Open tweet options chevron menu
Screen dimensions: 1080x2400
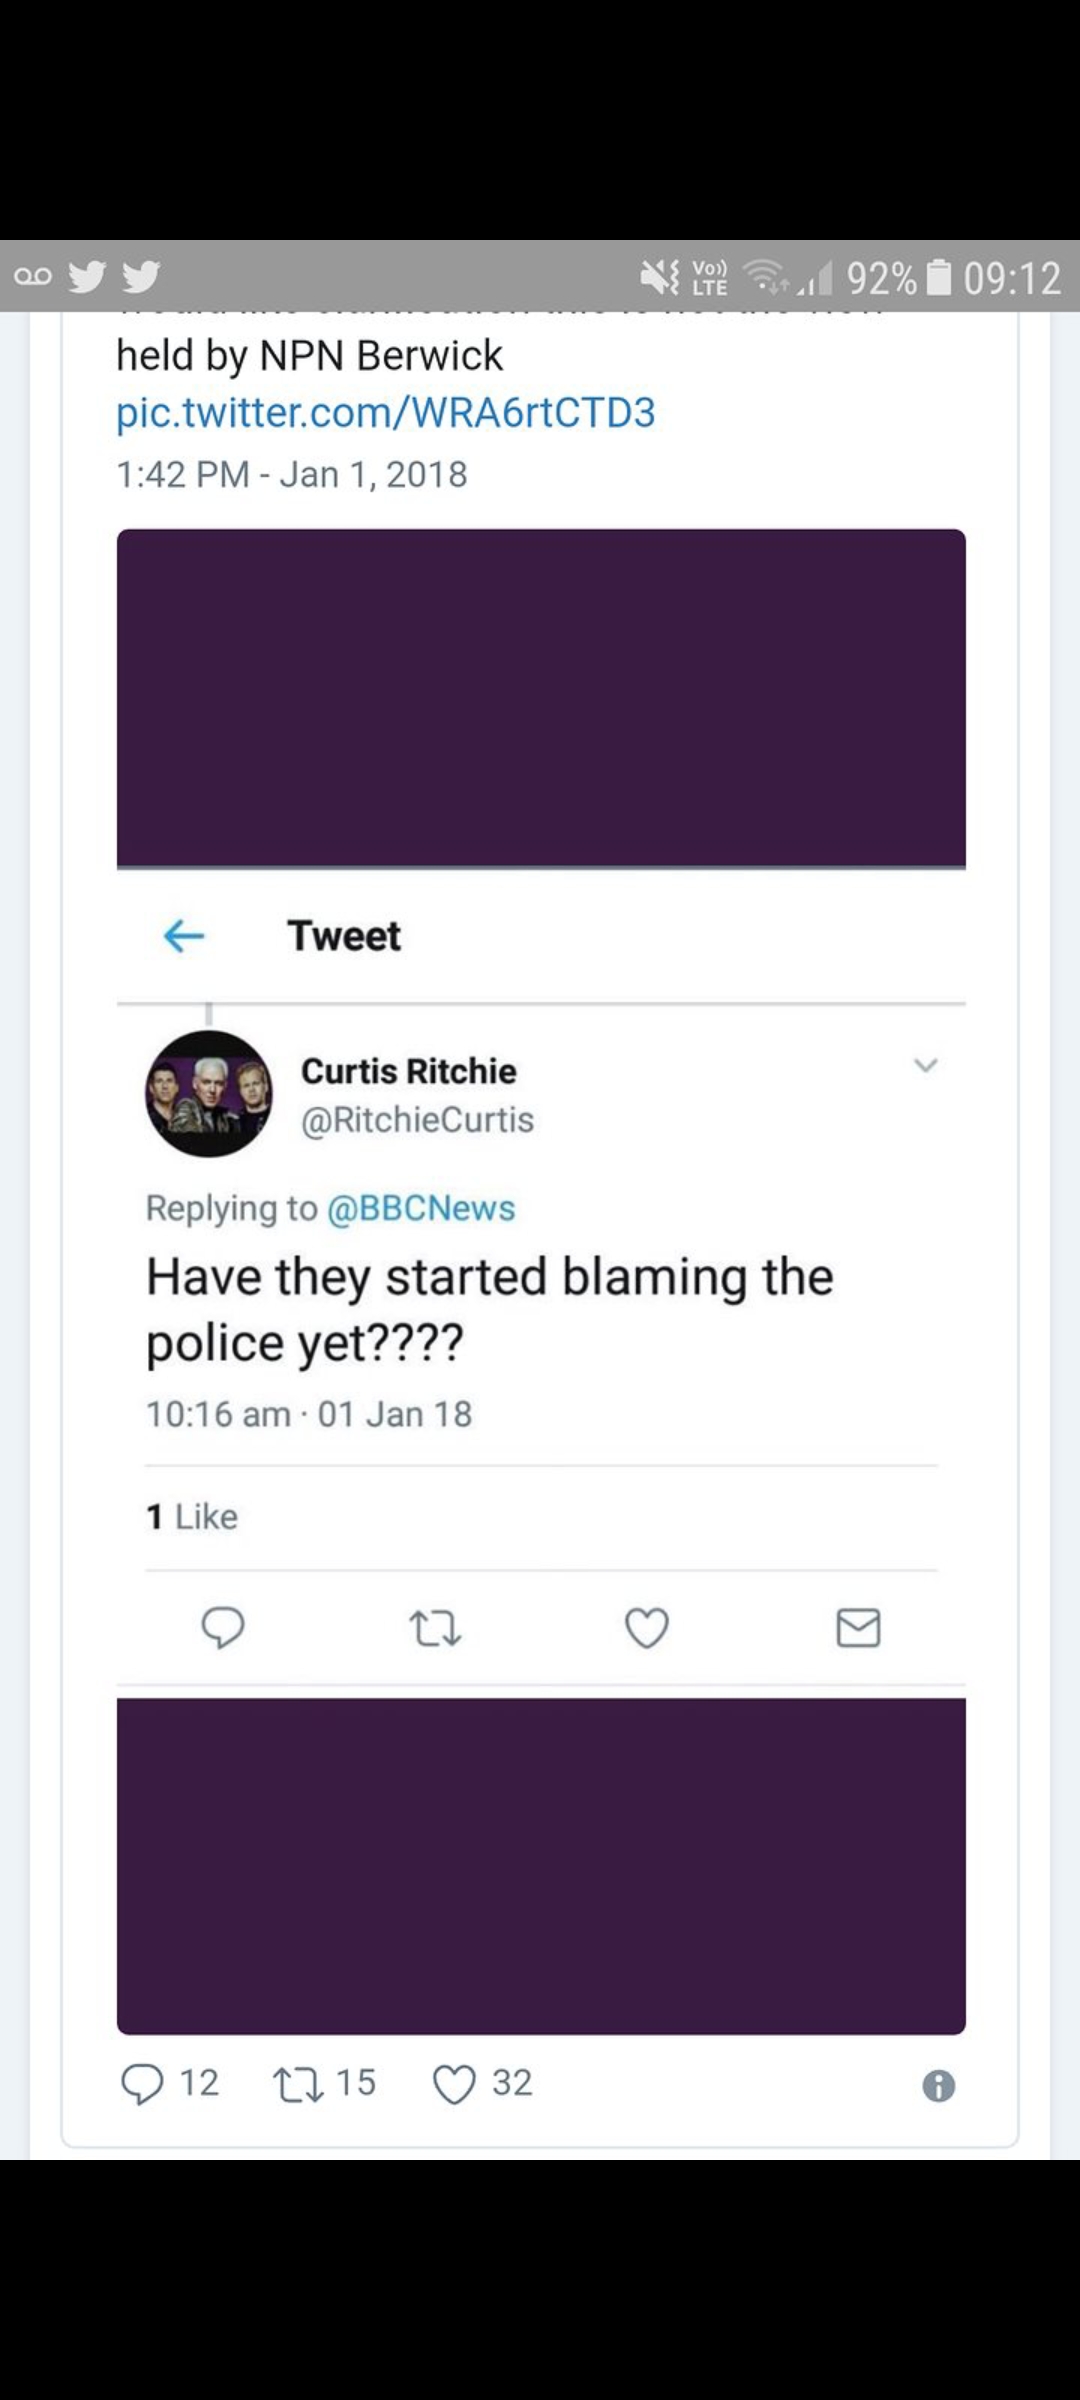click(x=926, y=1066)
